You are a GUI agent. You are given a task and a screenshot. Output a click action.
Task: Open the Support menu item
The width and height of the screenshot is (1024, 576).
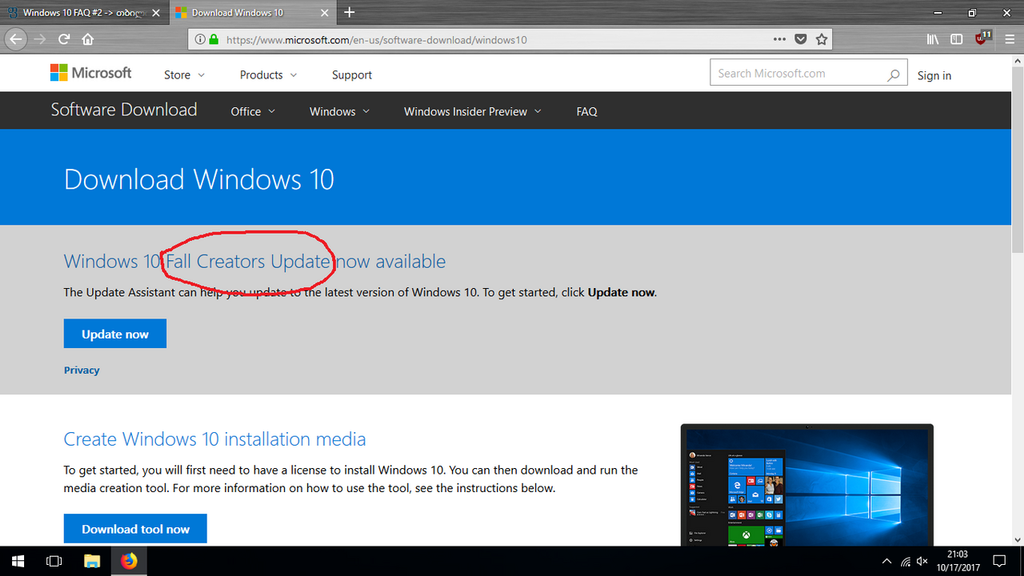coord(351,75)
